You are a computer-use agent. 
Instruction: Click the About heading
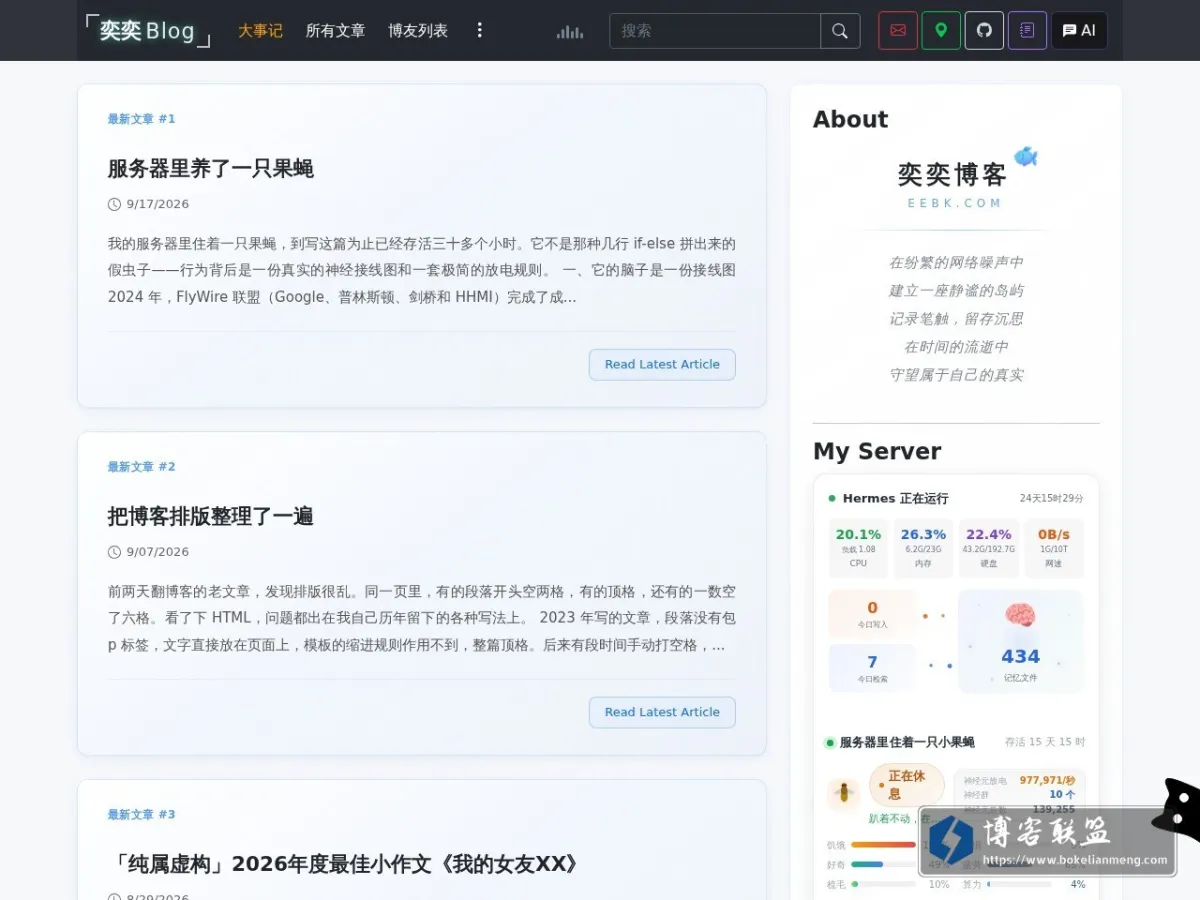851,119
